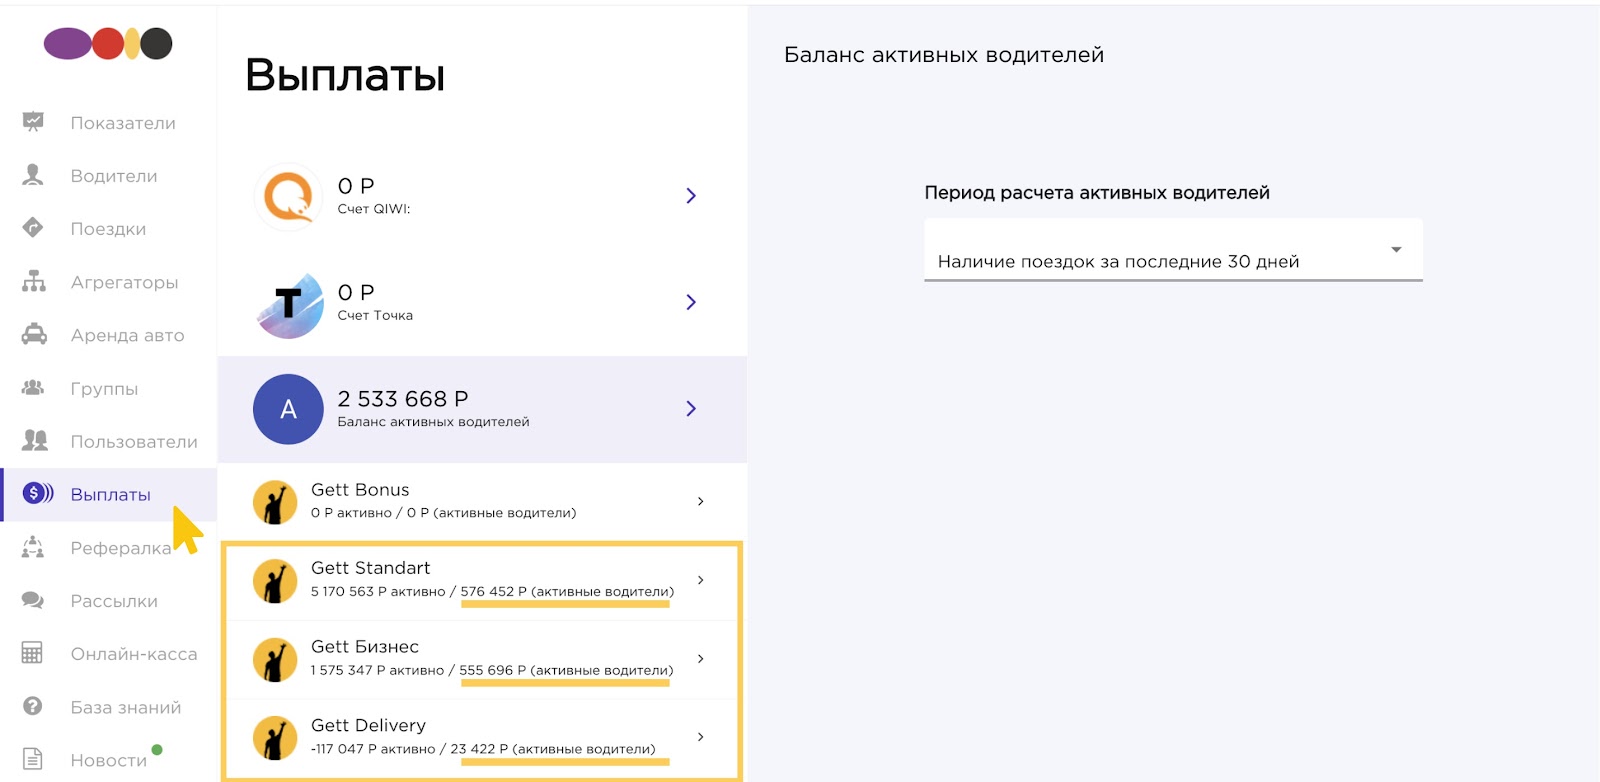
Task: Click the Выплаты page heading
Action: point(345,76)
